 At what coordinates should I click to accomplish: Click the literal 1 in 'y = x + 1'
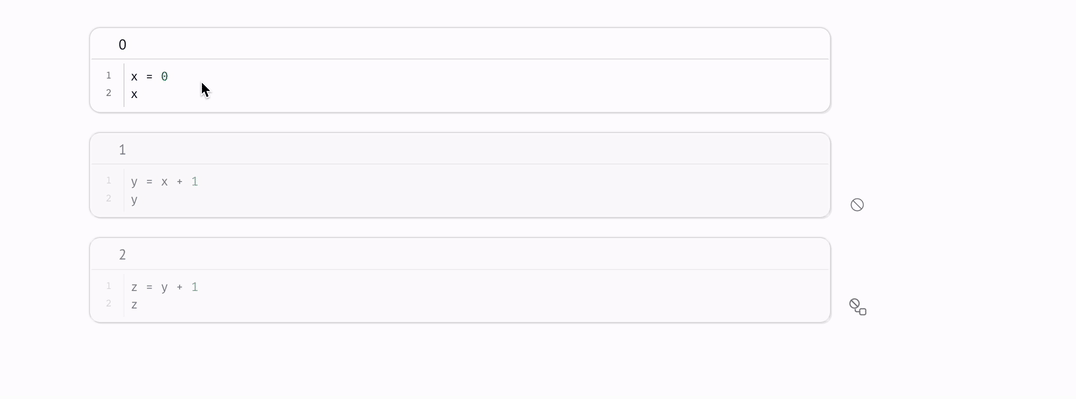(195, 181)
